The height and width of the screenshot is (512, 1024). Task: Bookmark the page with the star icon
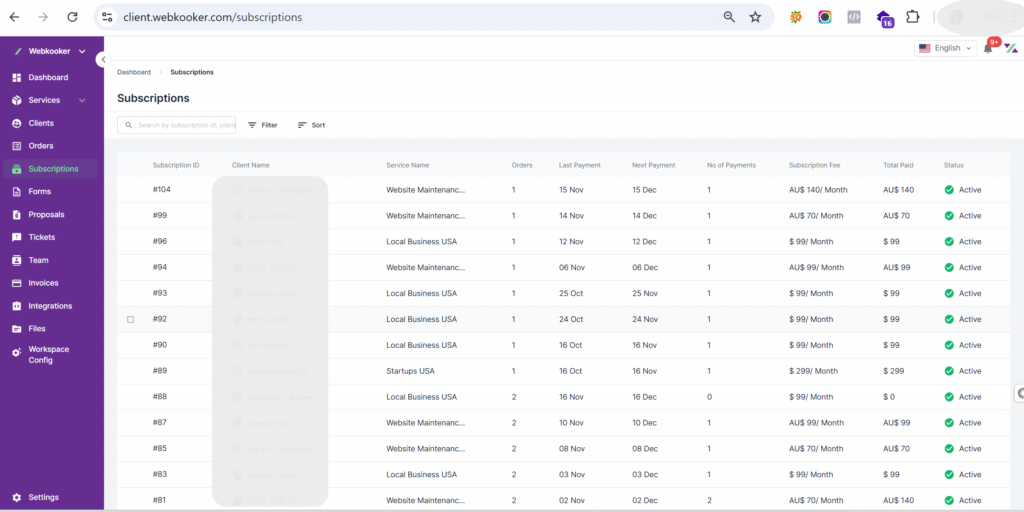(x=755, y=17)
